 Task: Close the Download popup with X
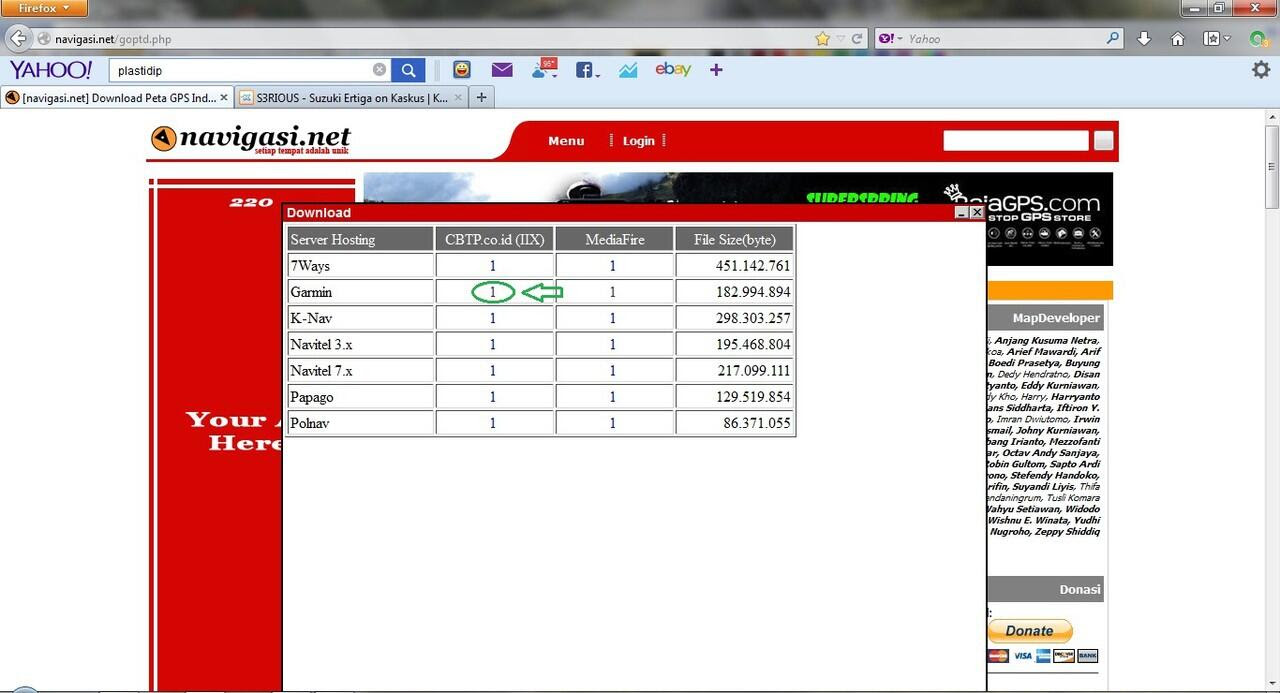pos(977,212)
